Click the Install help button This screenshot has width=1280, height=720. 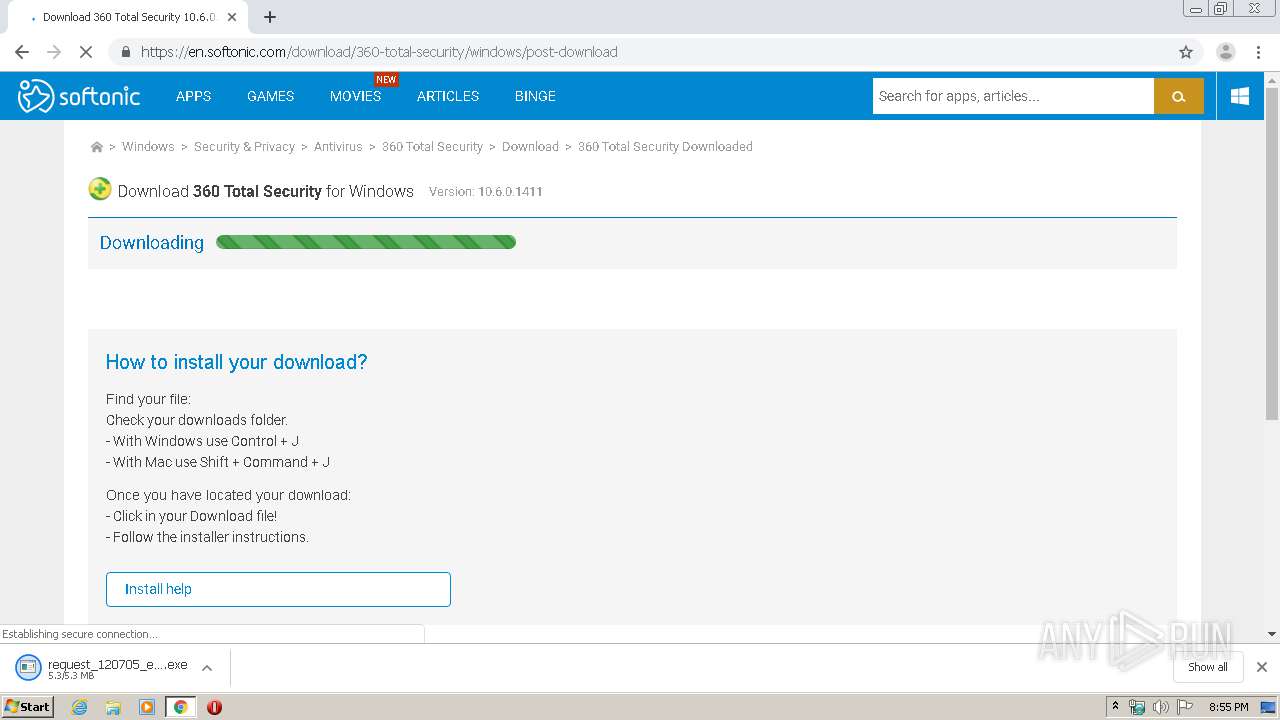[x=278, y=589]
